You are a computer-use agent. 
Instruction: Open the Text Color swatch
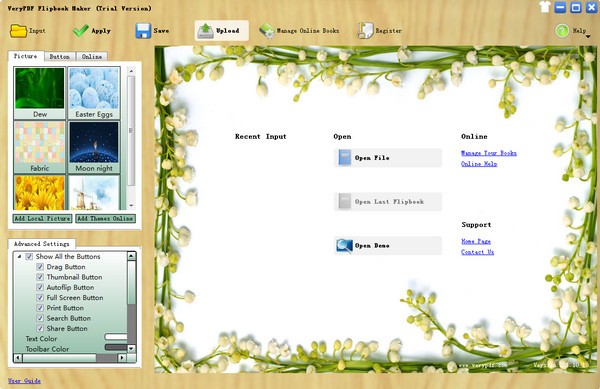[x=116, y=337]
